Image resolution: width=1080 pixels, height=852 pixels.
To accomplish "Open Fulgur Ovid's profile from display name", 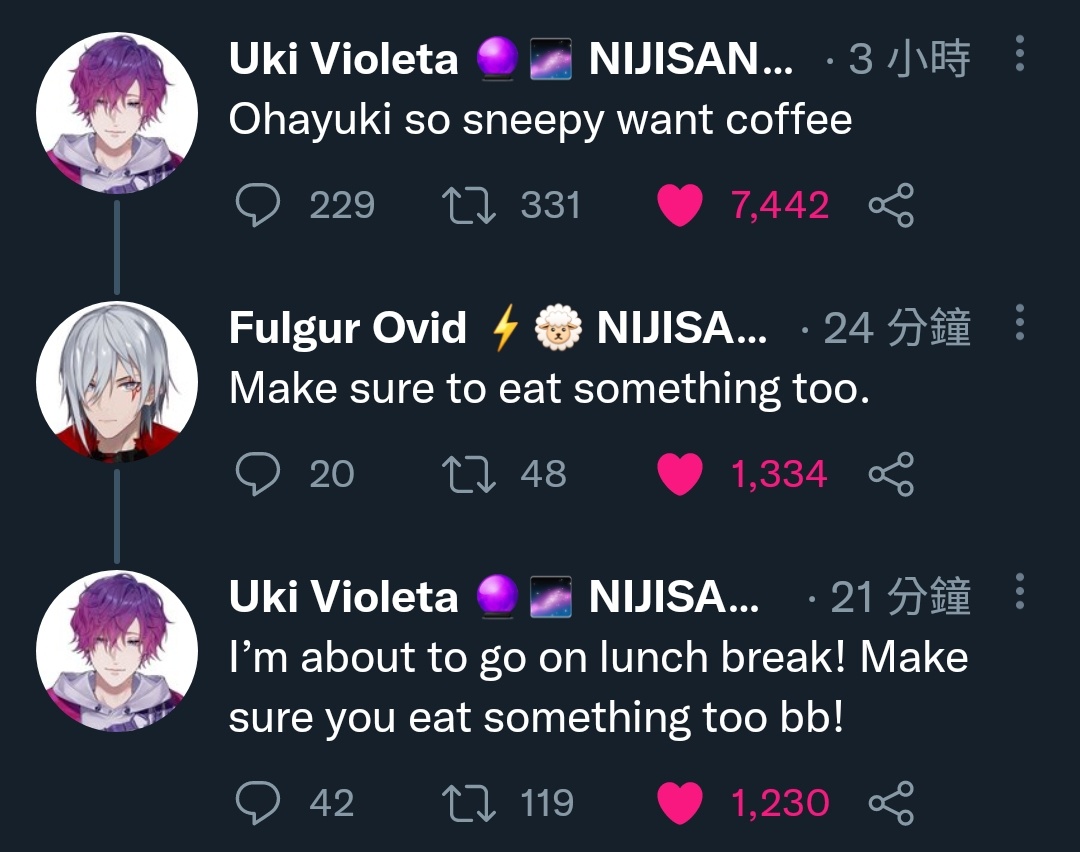I will (348, 328).
